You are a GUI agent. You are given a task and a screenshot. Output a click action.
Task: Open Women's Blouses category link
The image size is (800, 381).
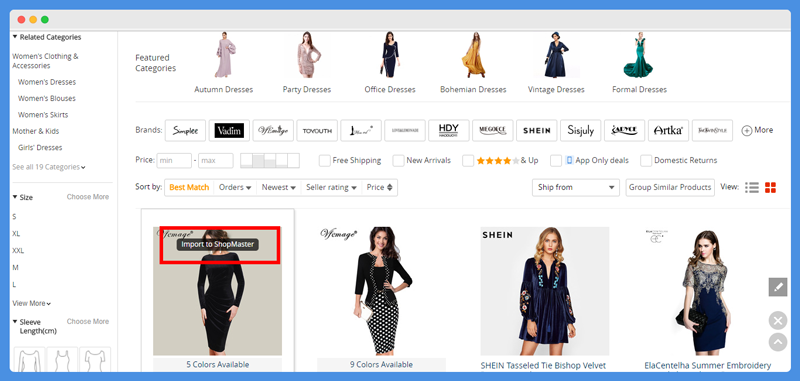point(47,98)
